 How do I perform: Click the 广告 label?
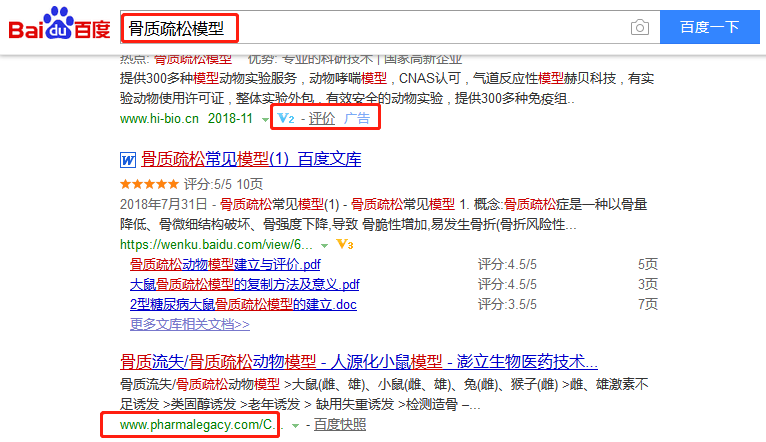click(x=357, y=118)
